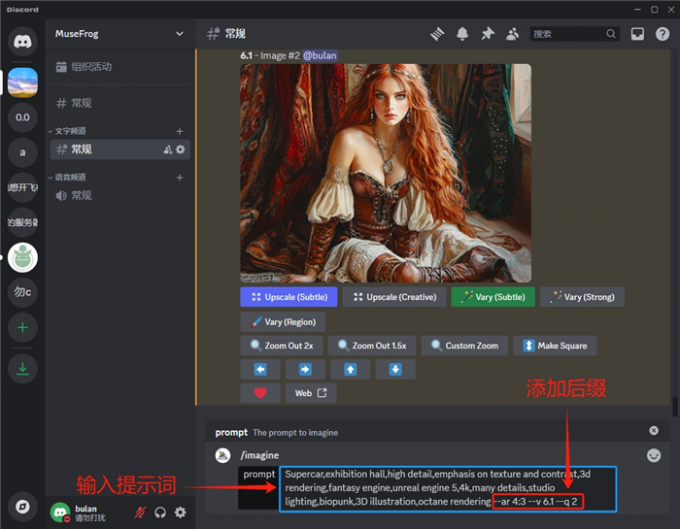
Task: Click Upscale (Creative) button
Action: tap(394, 297)
